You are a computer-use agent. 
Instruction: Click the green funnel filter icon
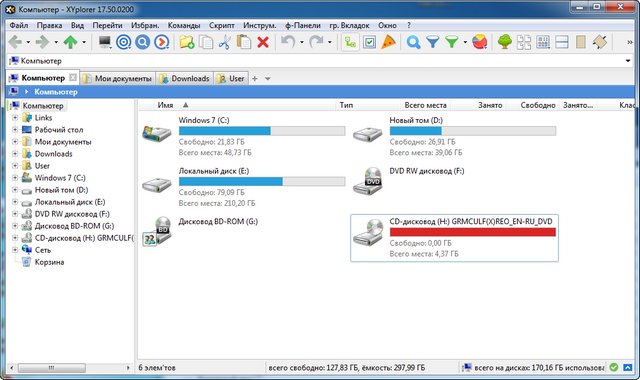451,42
